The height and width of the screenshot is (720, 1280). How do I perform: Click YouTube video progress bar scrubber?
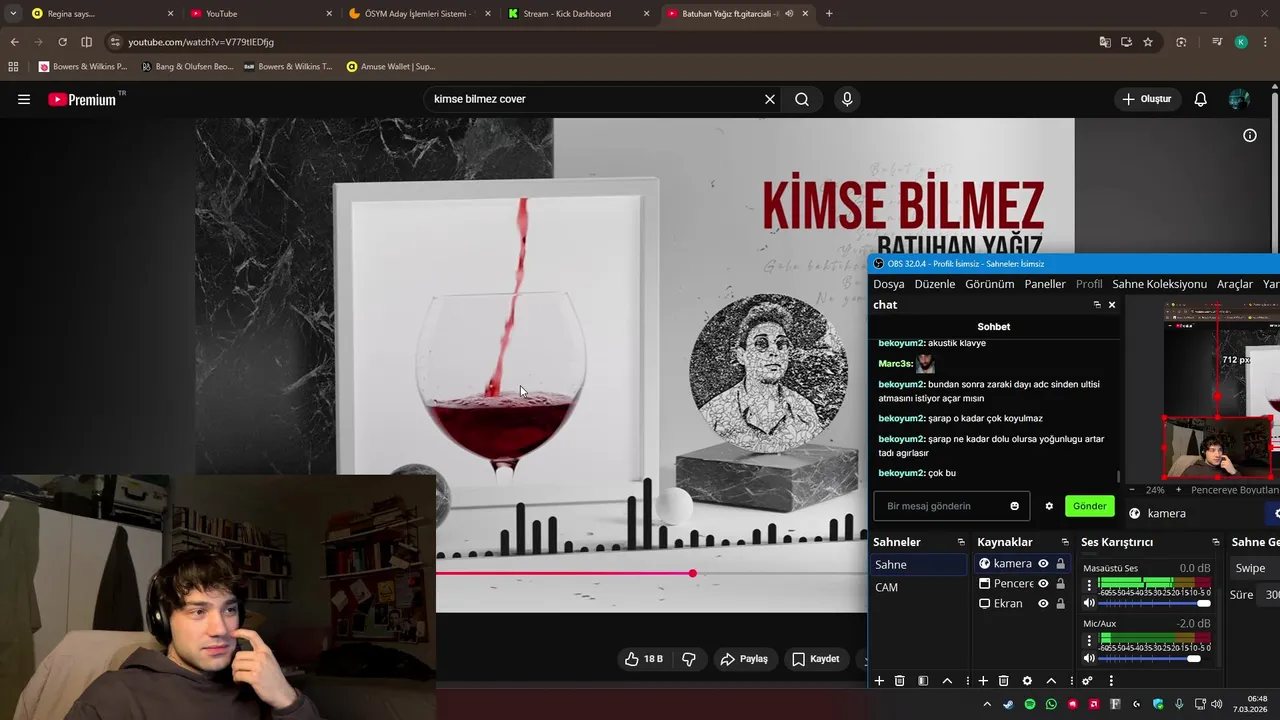(x=693, y=573)
